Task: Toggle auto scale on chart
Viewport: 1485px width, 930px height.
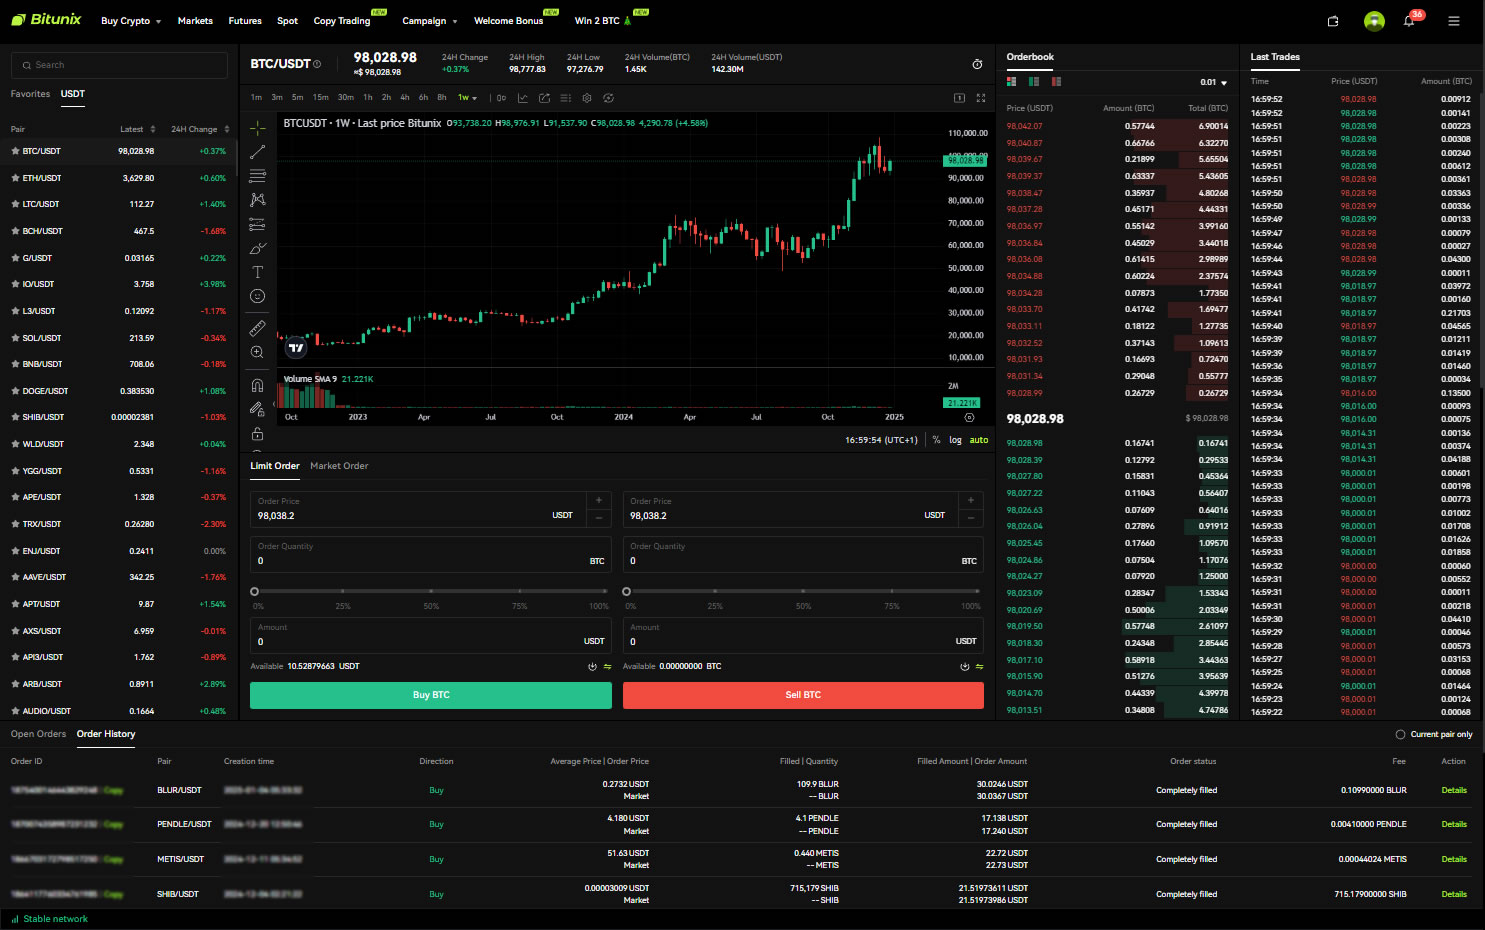Action: (979, 440)
